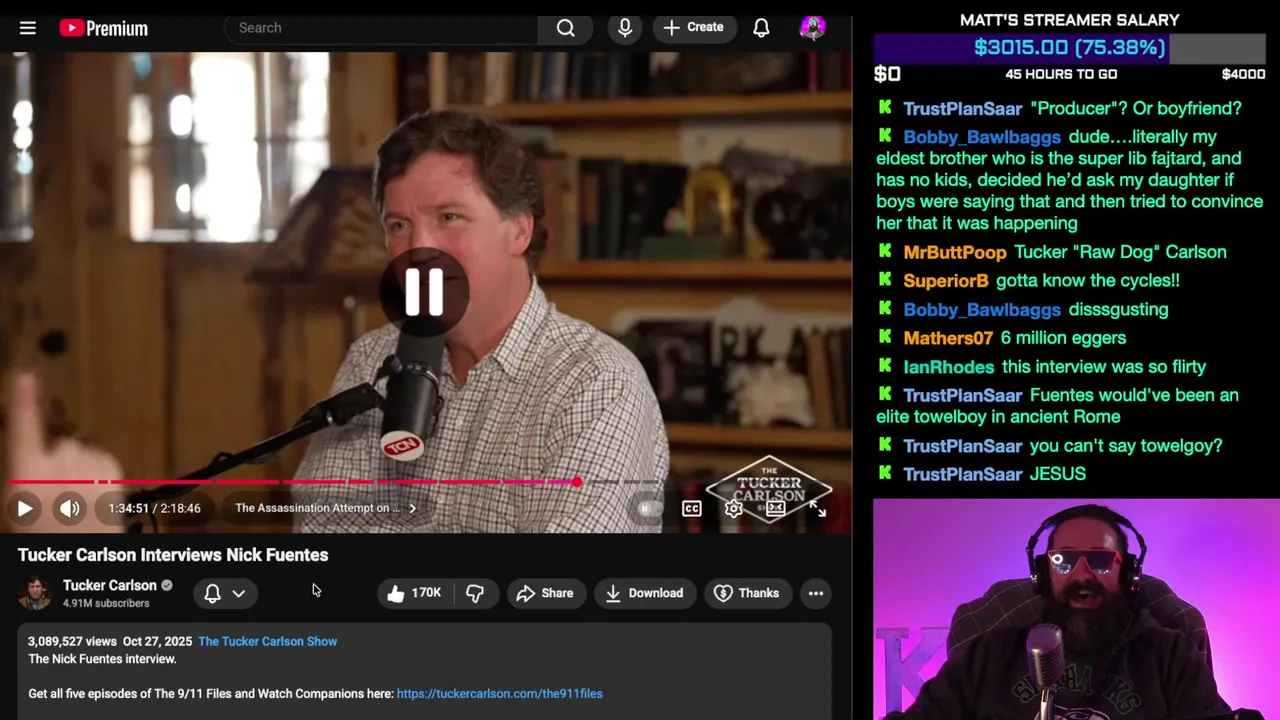Viewport: 1280px width, 720px height.
Task: Open Tucker Carlson channel avatar
Action: (36, 593)
